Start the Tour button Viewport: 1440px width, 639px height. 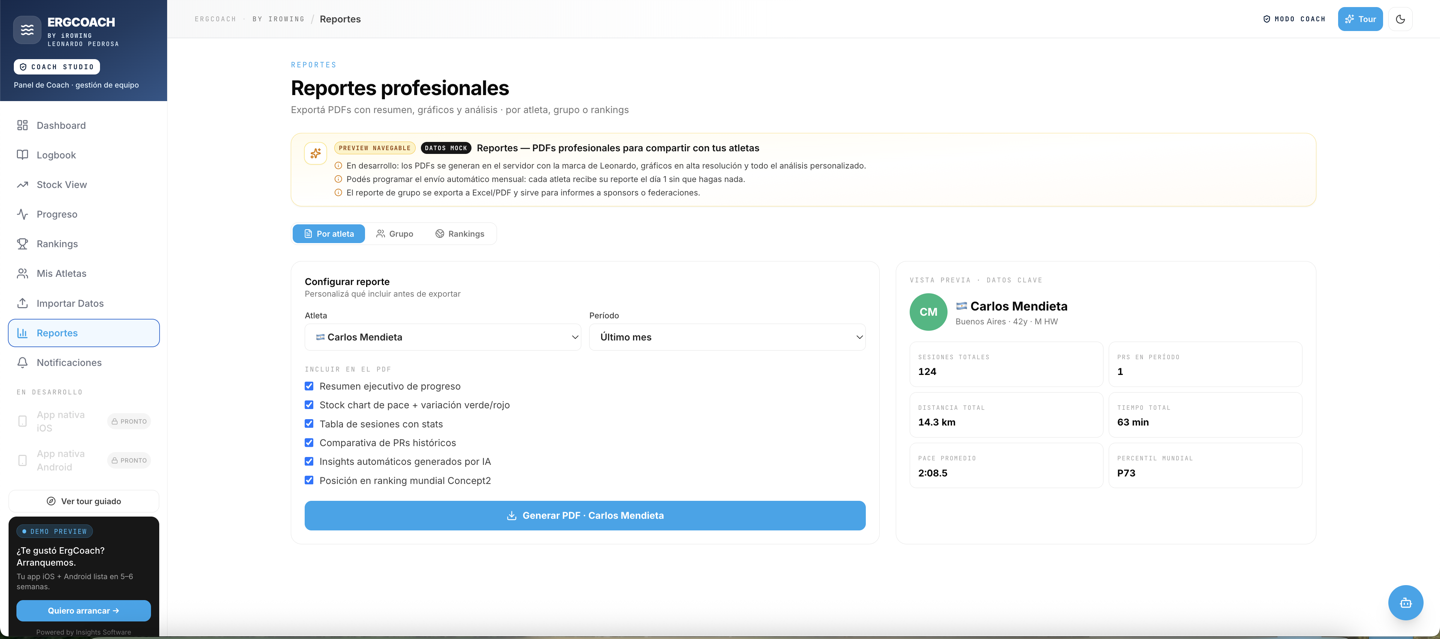tap(1360, 19)
